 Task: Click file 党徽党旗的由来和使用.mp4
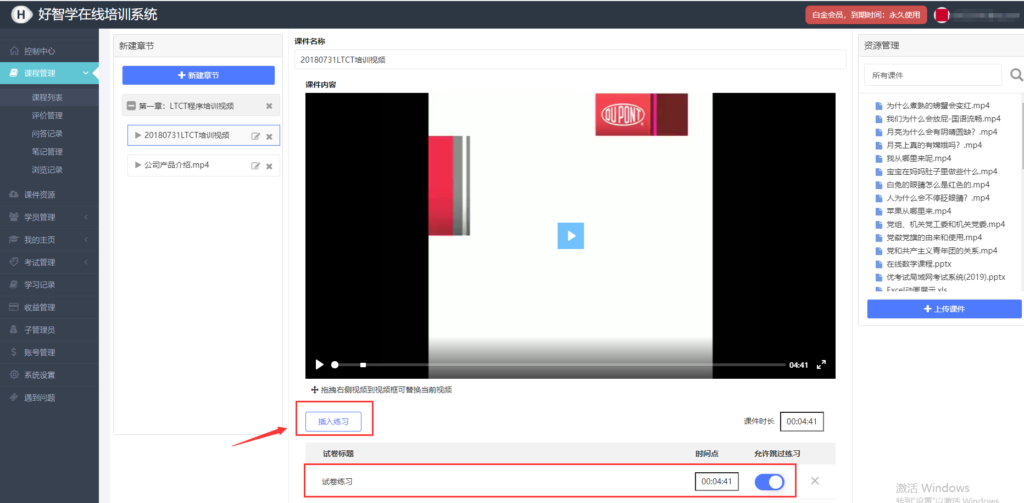pos(934,237)
